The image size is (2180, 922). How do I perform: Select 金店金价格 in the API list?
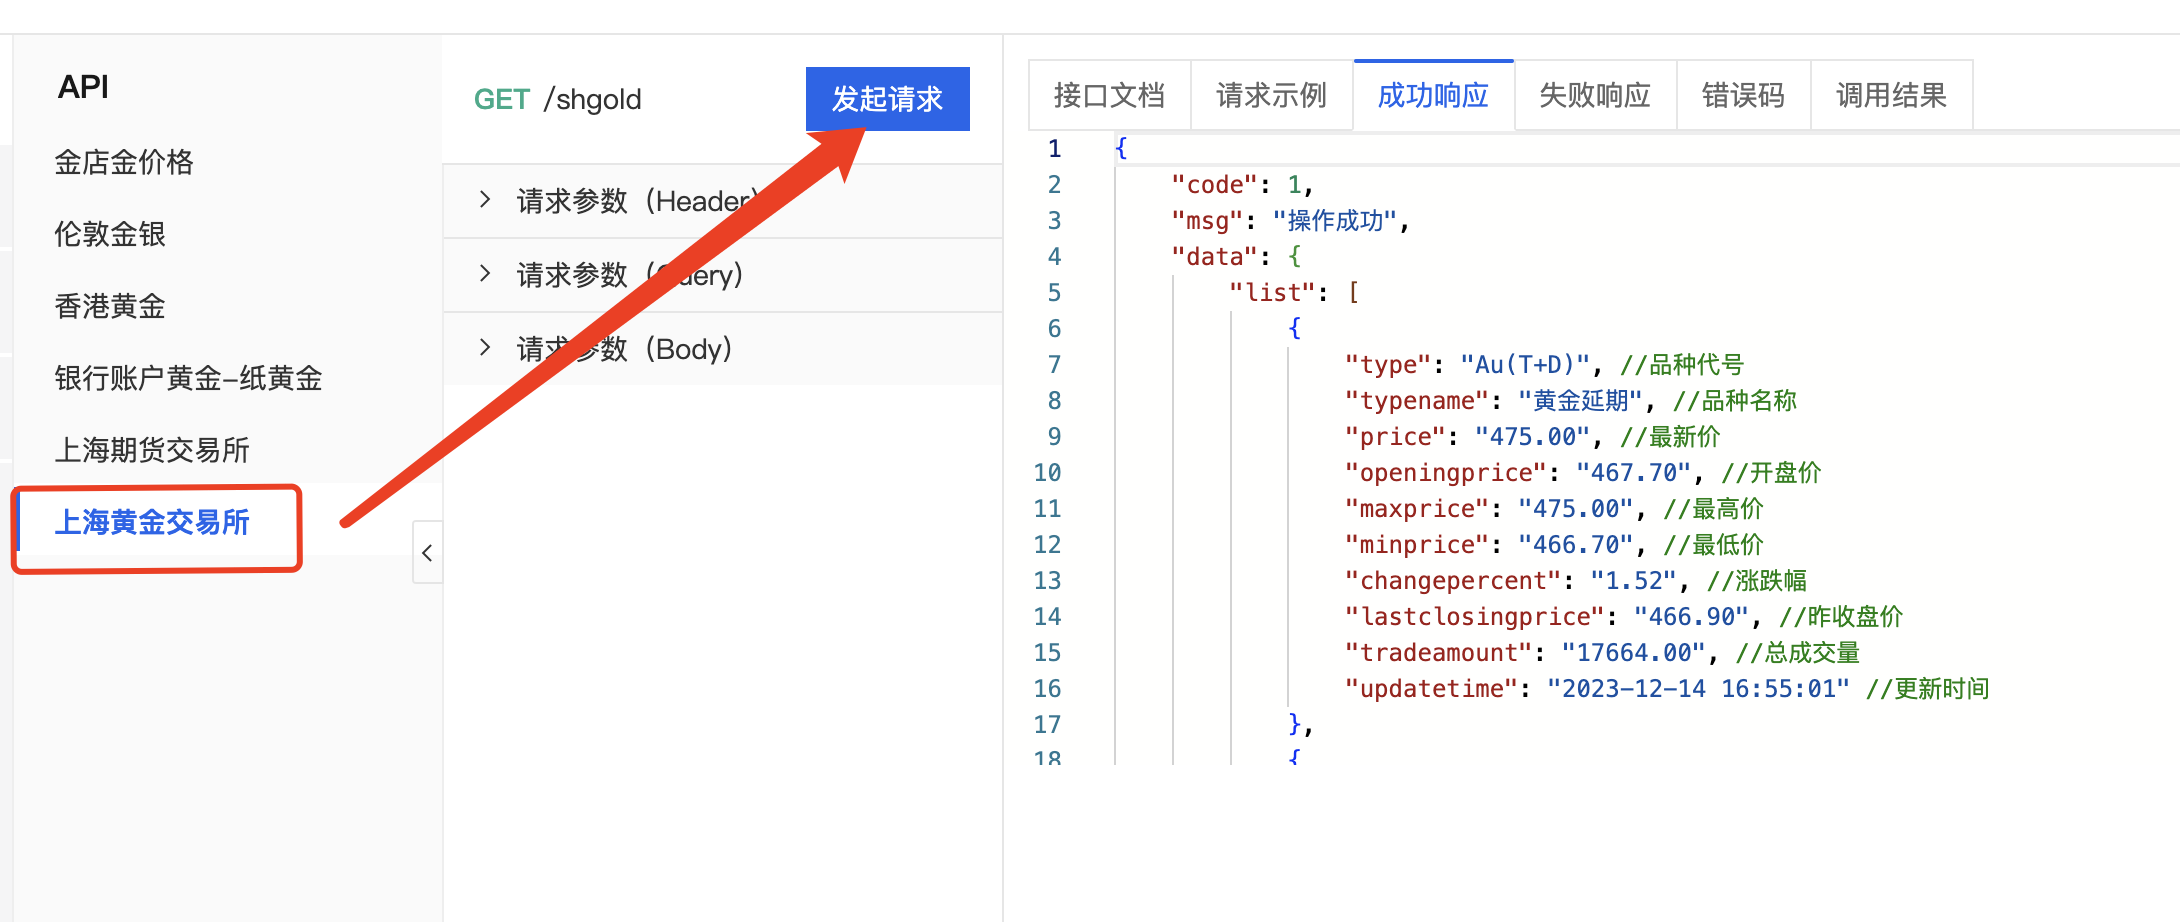click(124, 162)
